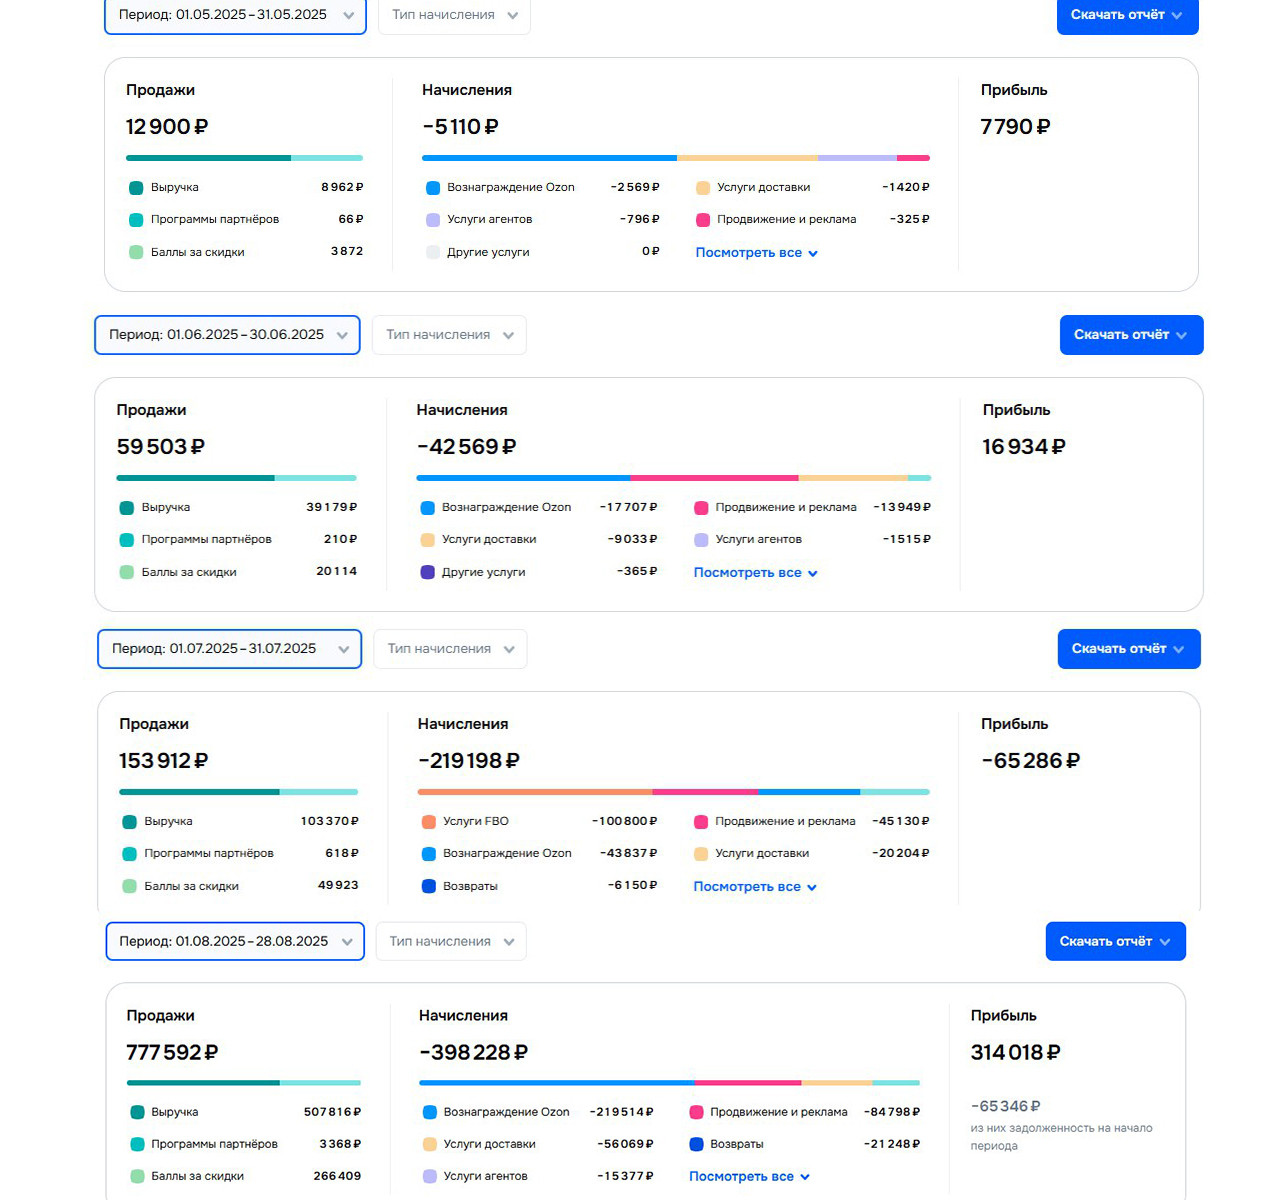This screenshot has width=1280, height=1200.
Task: Open the August 2025 period dropdown
Action: [235, 941]
